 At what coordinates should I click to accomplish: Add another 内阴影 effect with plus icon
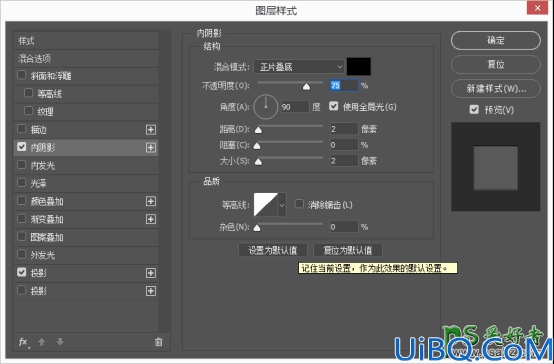(x=151, y=148)
